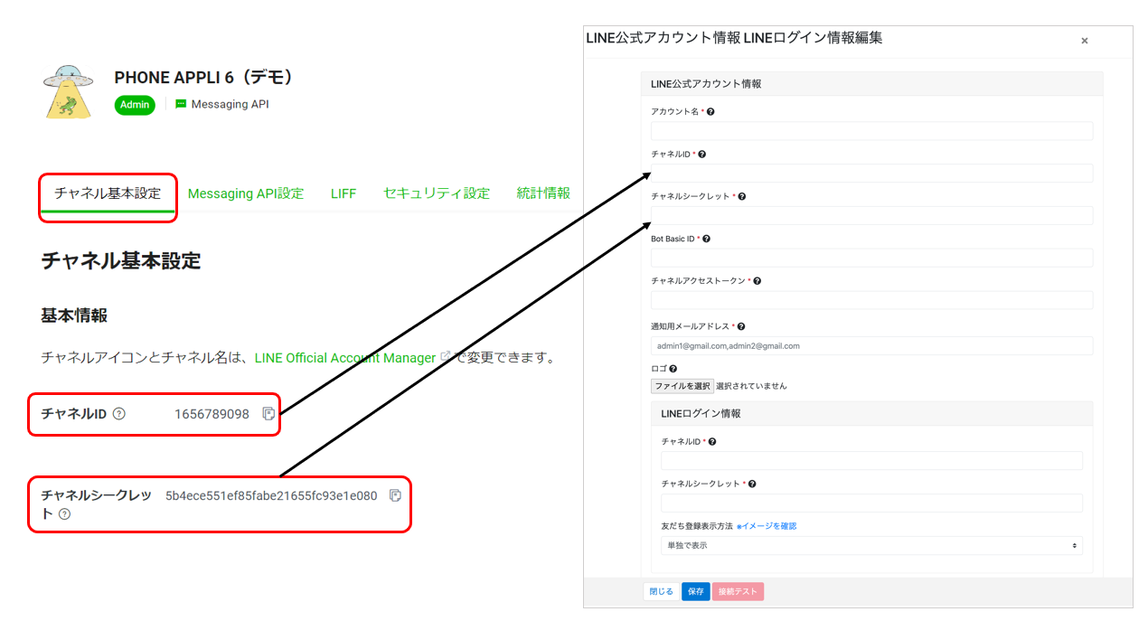Image resolution: width=1148 pixels, height=621 pixels.
Task: Click the Messaging API chat icon
Action: point(181,104)
